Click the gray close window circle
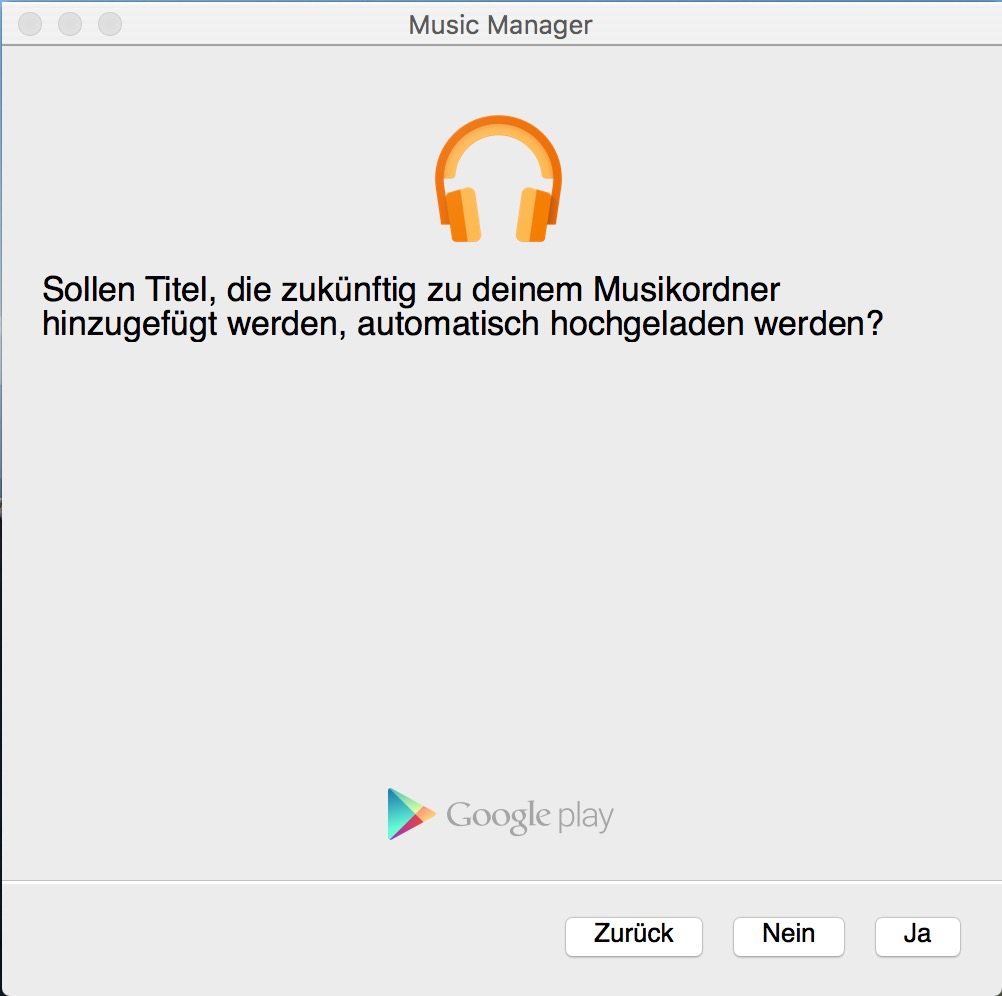This screenshot has height=996, width=1002. click(x=31, y=24)
